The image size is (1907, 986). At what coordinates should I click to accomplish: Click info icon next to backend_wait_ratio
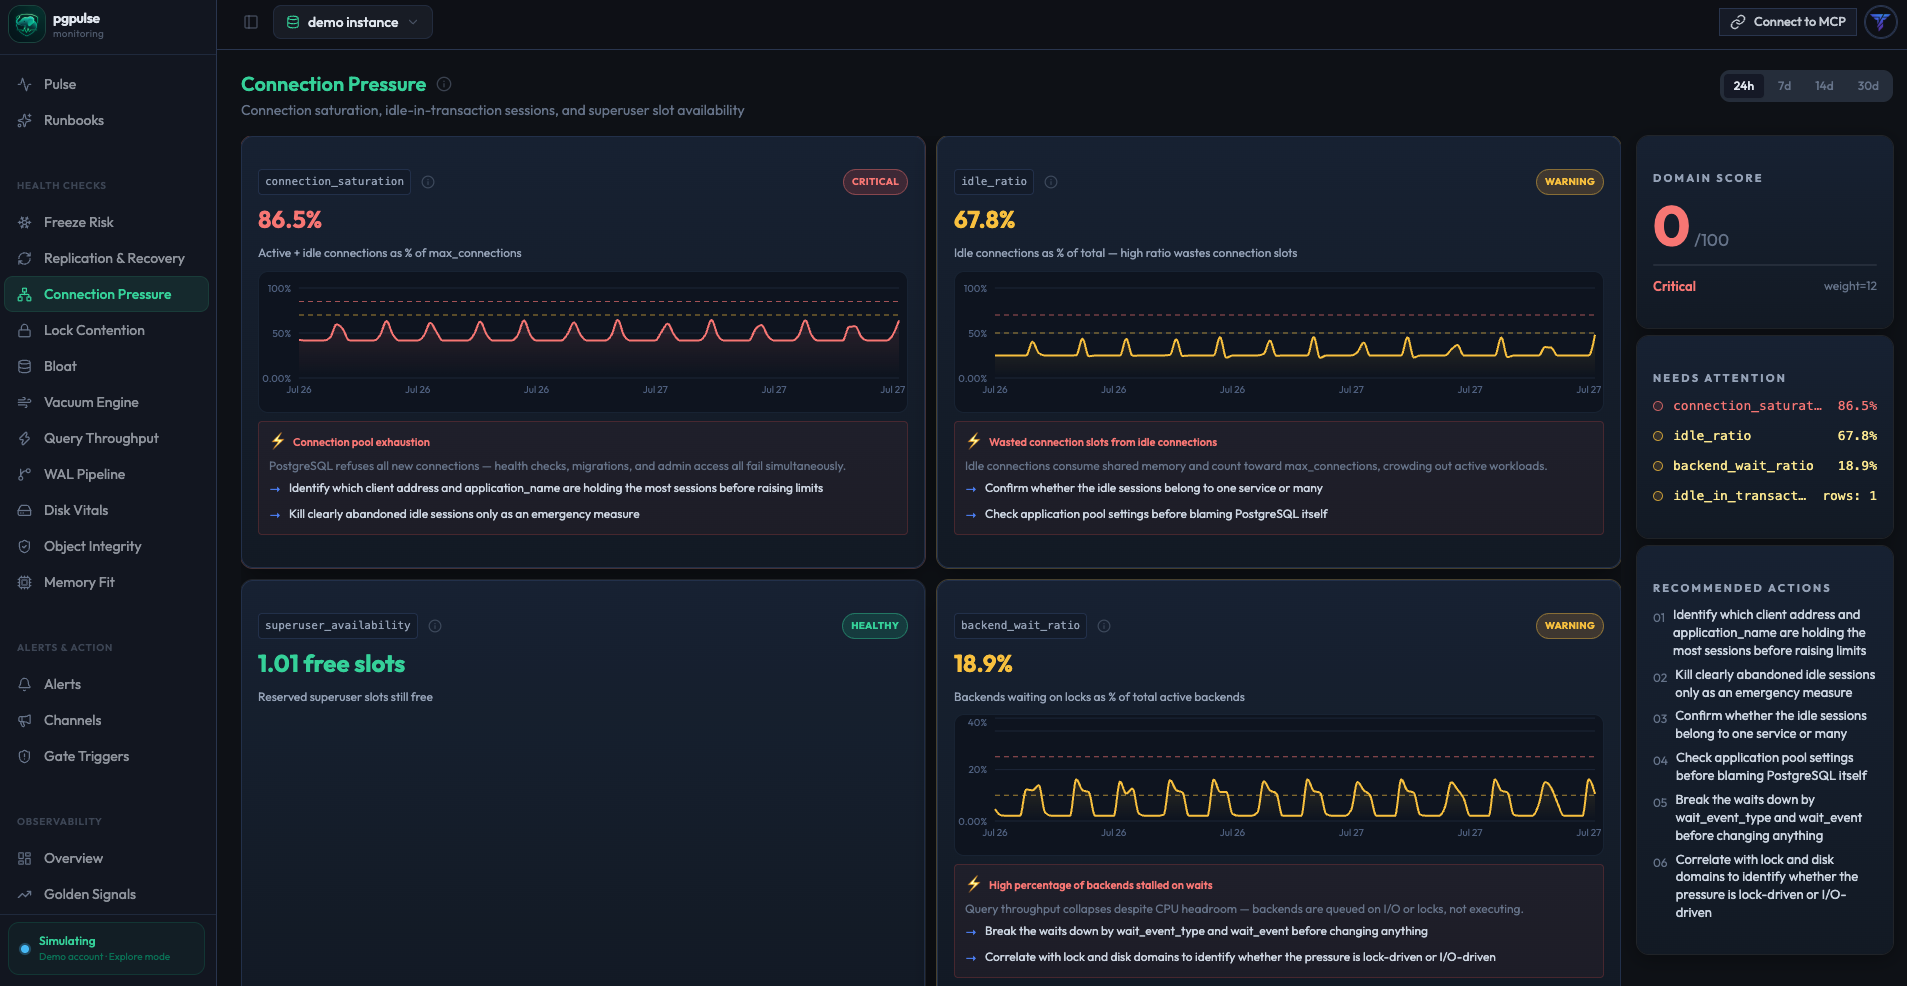1104,626
